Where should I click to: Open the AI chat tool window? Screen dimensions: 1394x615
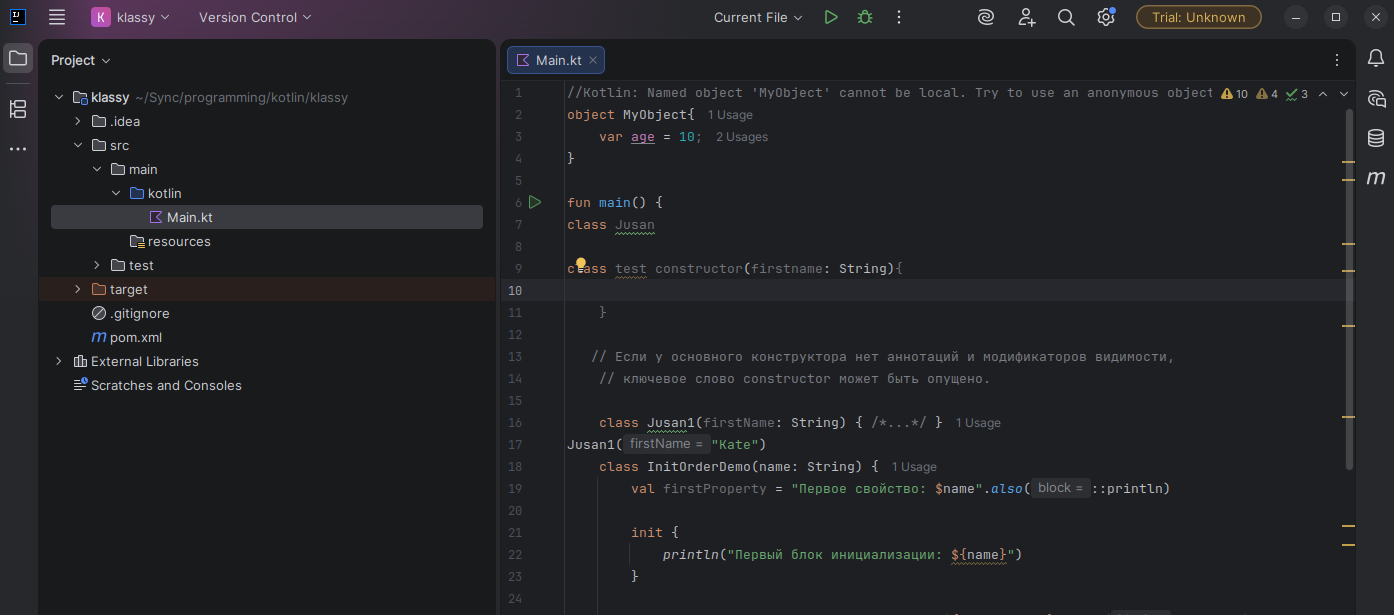point(1376,99)
